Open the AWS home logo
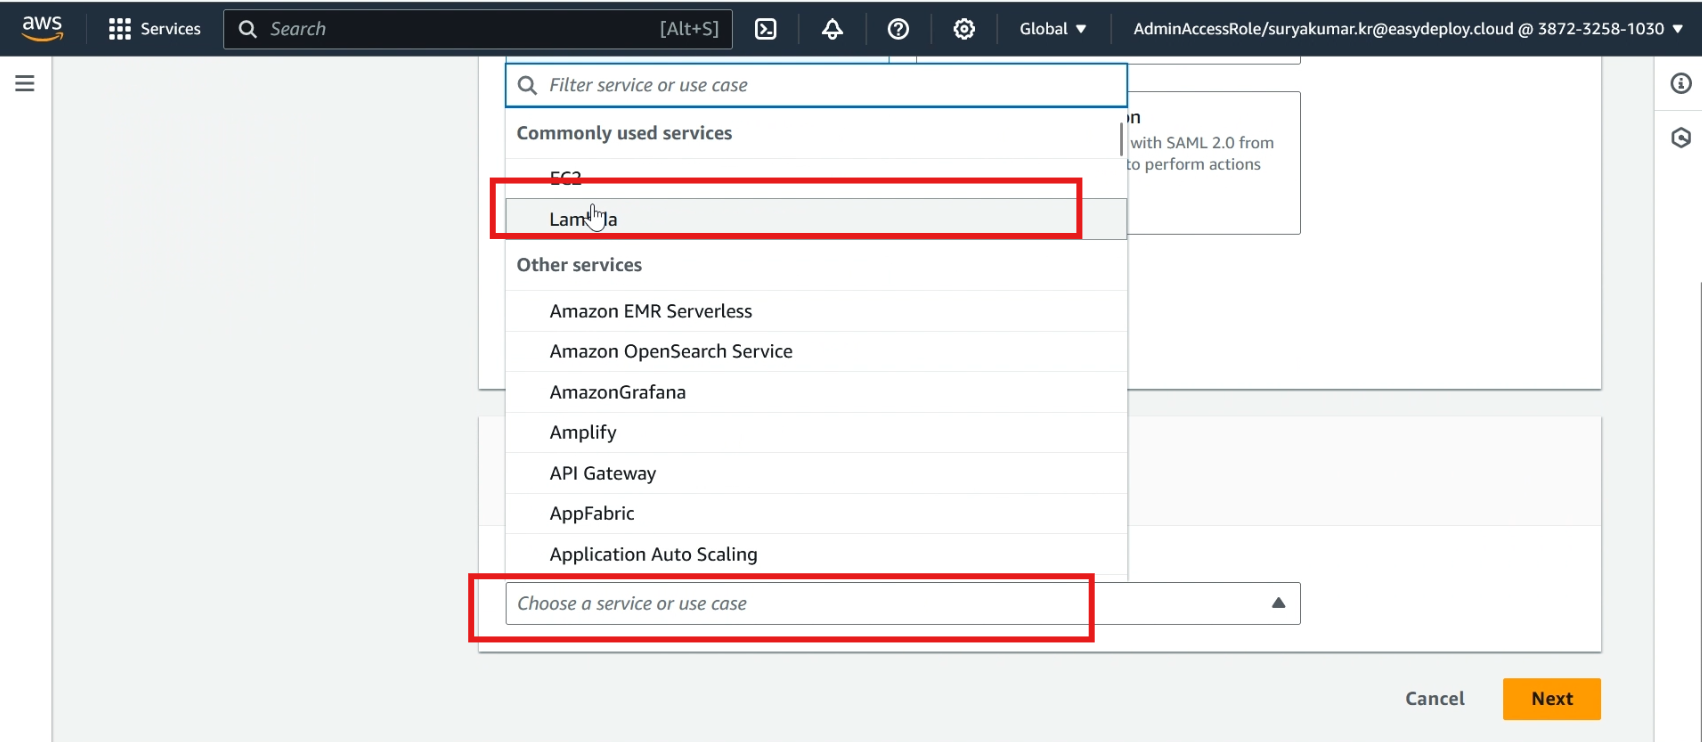This screenshot has width=1702, height=742. tap(42, 28)
